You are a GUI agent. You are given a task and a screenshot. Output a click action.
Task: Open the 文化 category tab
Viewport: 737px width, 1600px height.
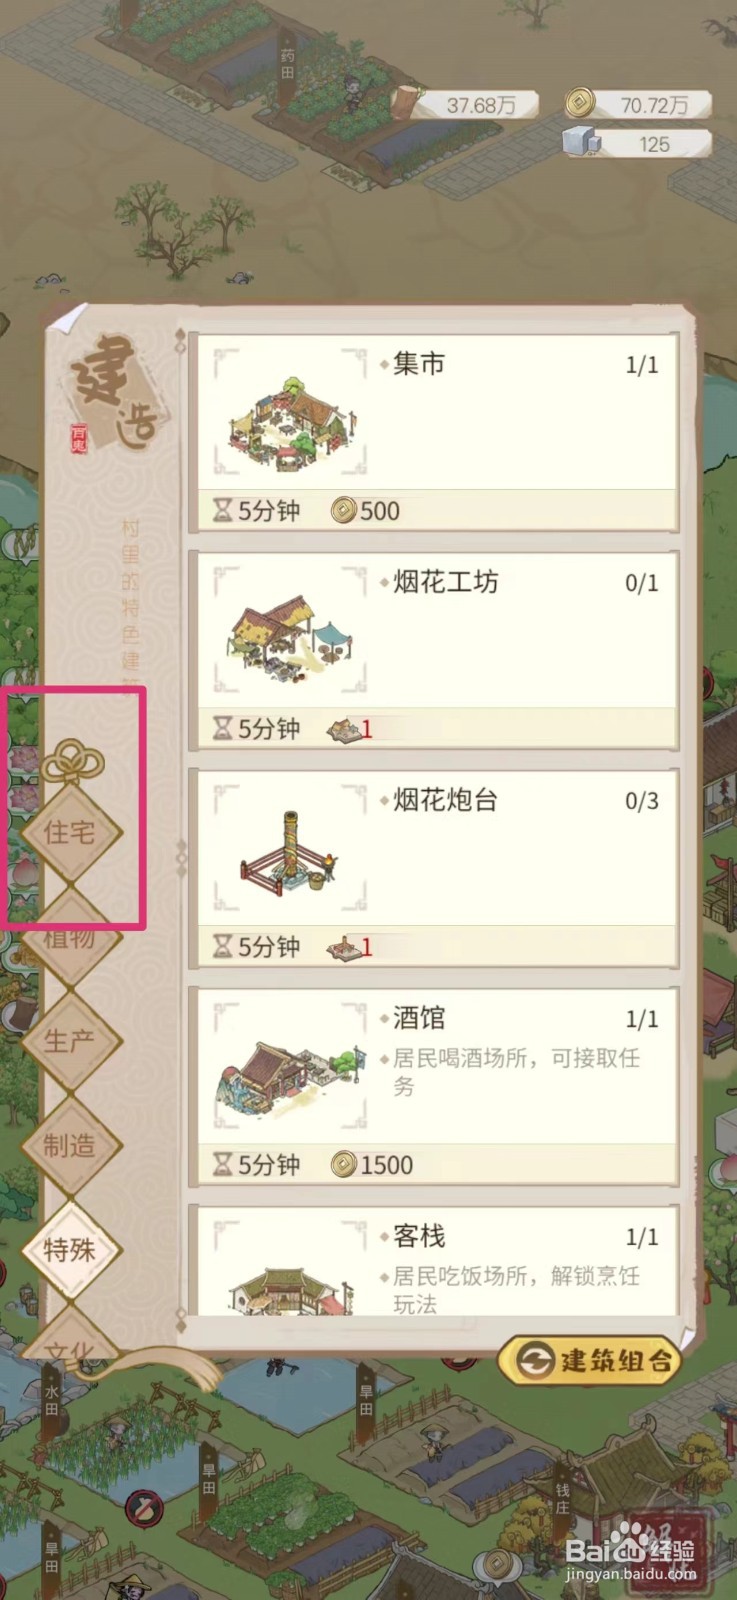[69, 1345]
